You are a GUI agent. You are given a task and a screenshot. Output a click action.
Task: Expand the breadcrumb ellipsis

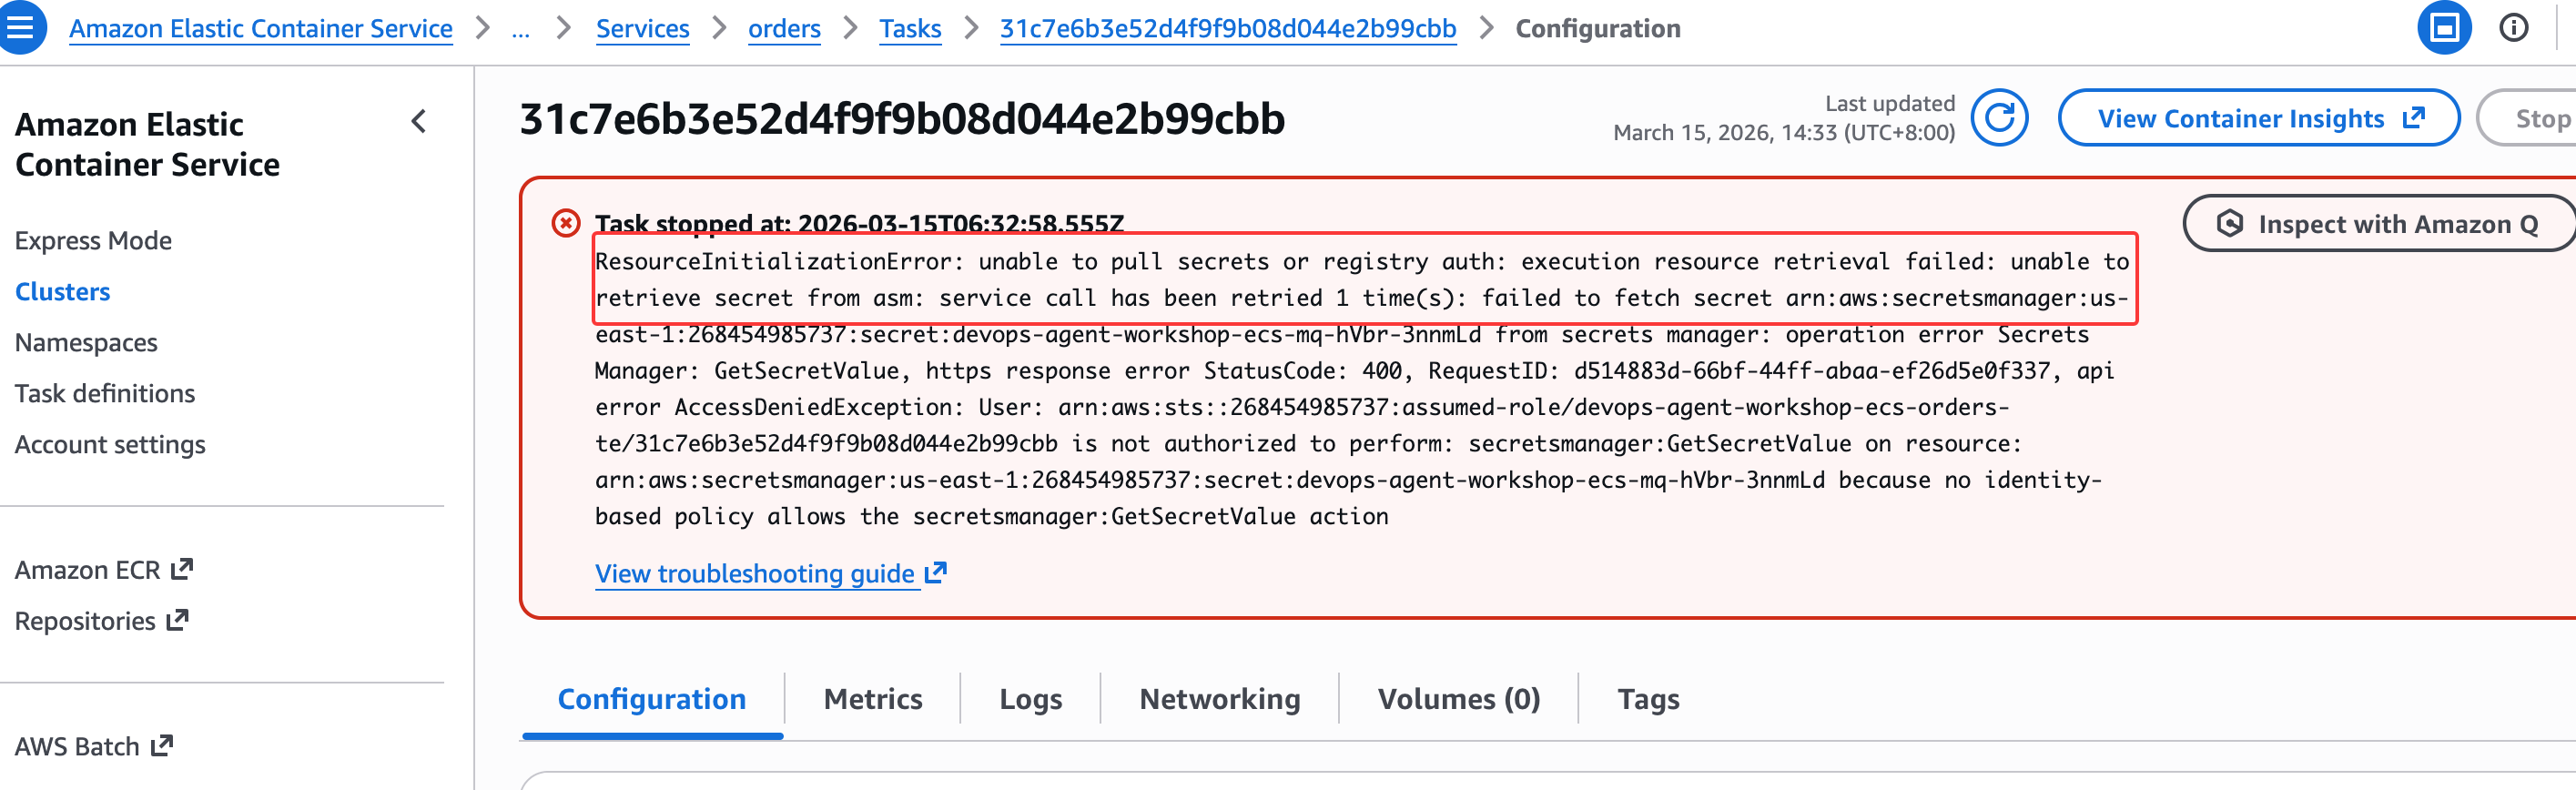tap(520, 29)
